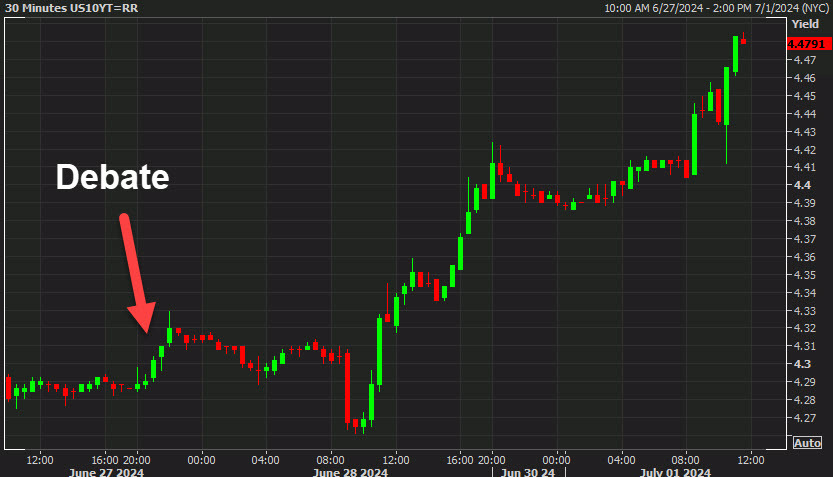833x477 pixels.
Task: Click the Jun 30 24 date label
Action: tap(528, 472)
